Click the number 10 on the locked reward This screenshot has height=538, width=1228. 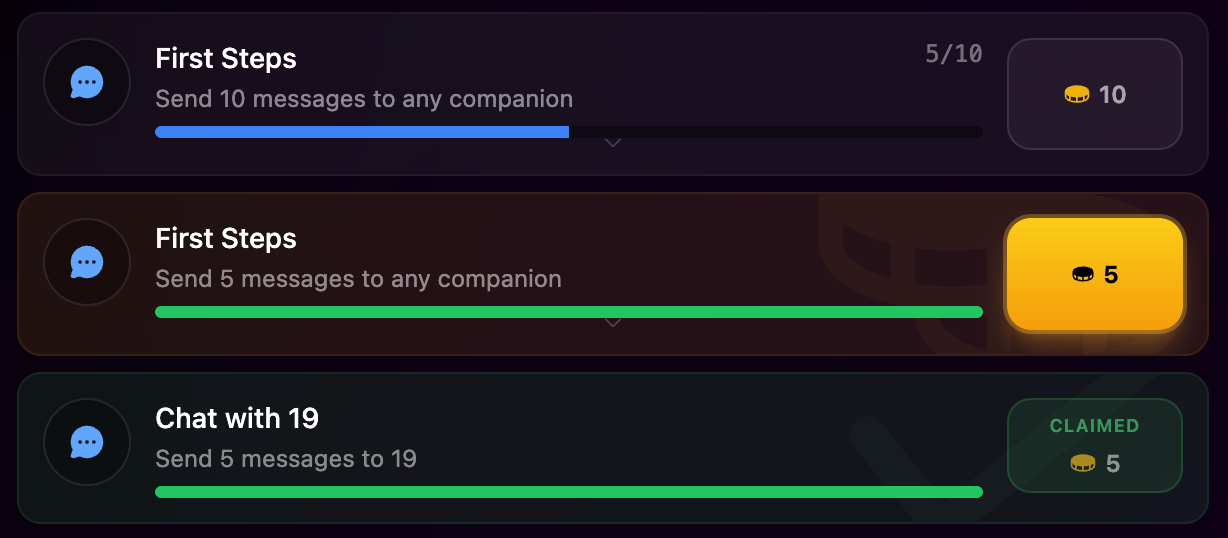point(1112,95)
